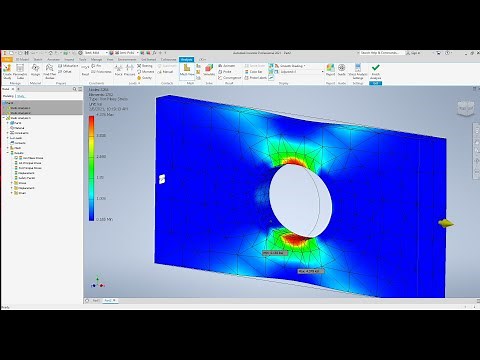Open the Parametric Table tool
The height and width of the screenshot is (360, 480).
20,71
